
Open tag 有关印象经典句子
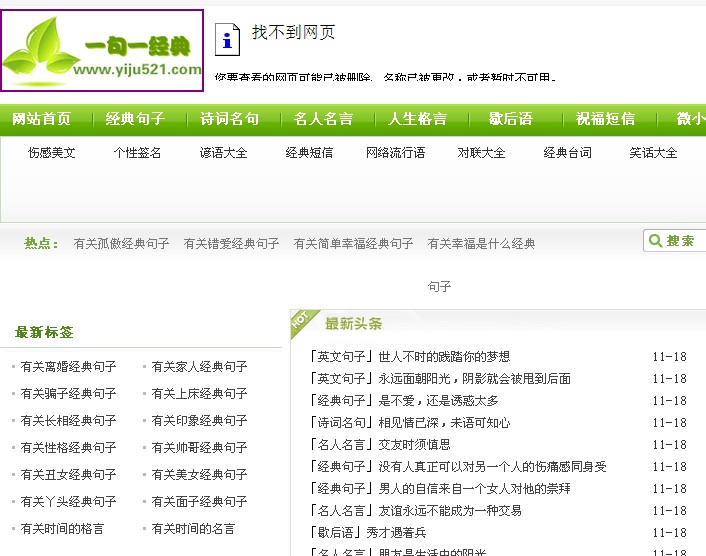[x=199, y=420]
